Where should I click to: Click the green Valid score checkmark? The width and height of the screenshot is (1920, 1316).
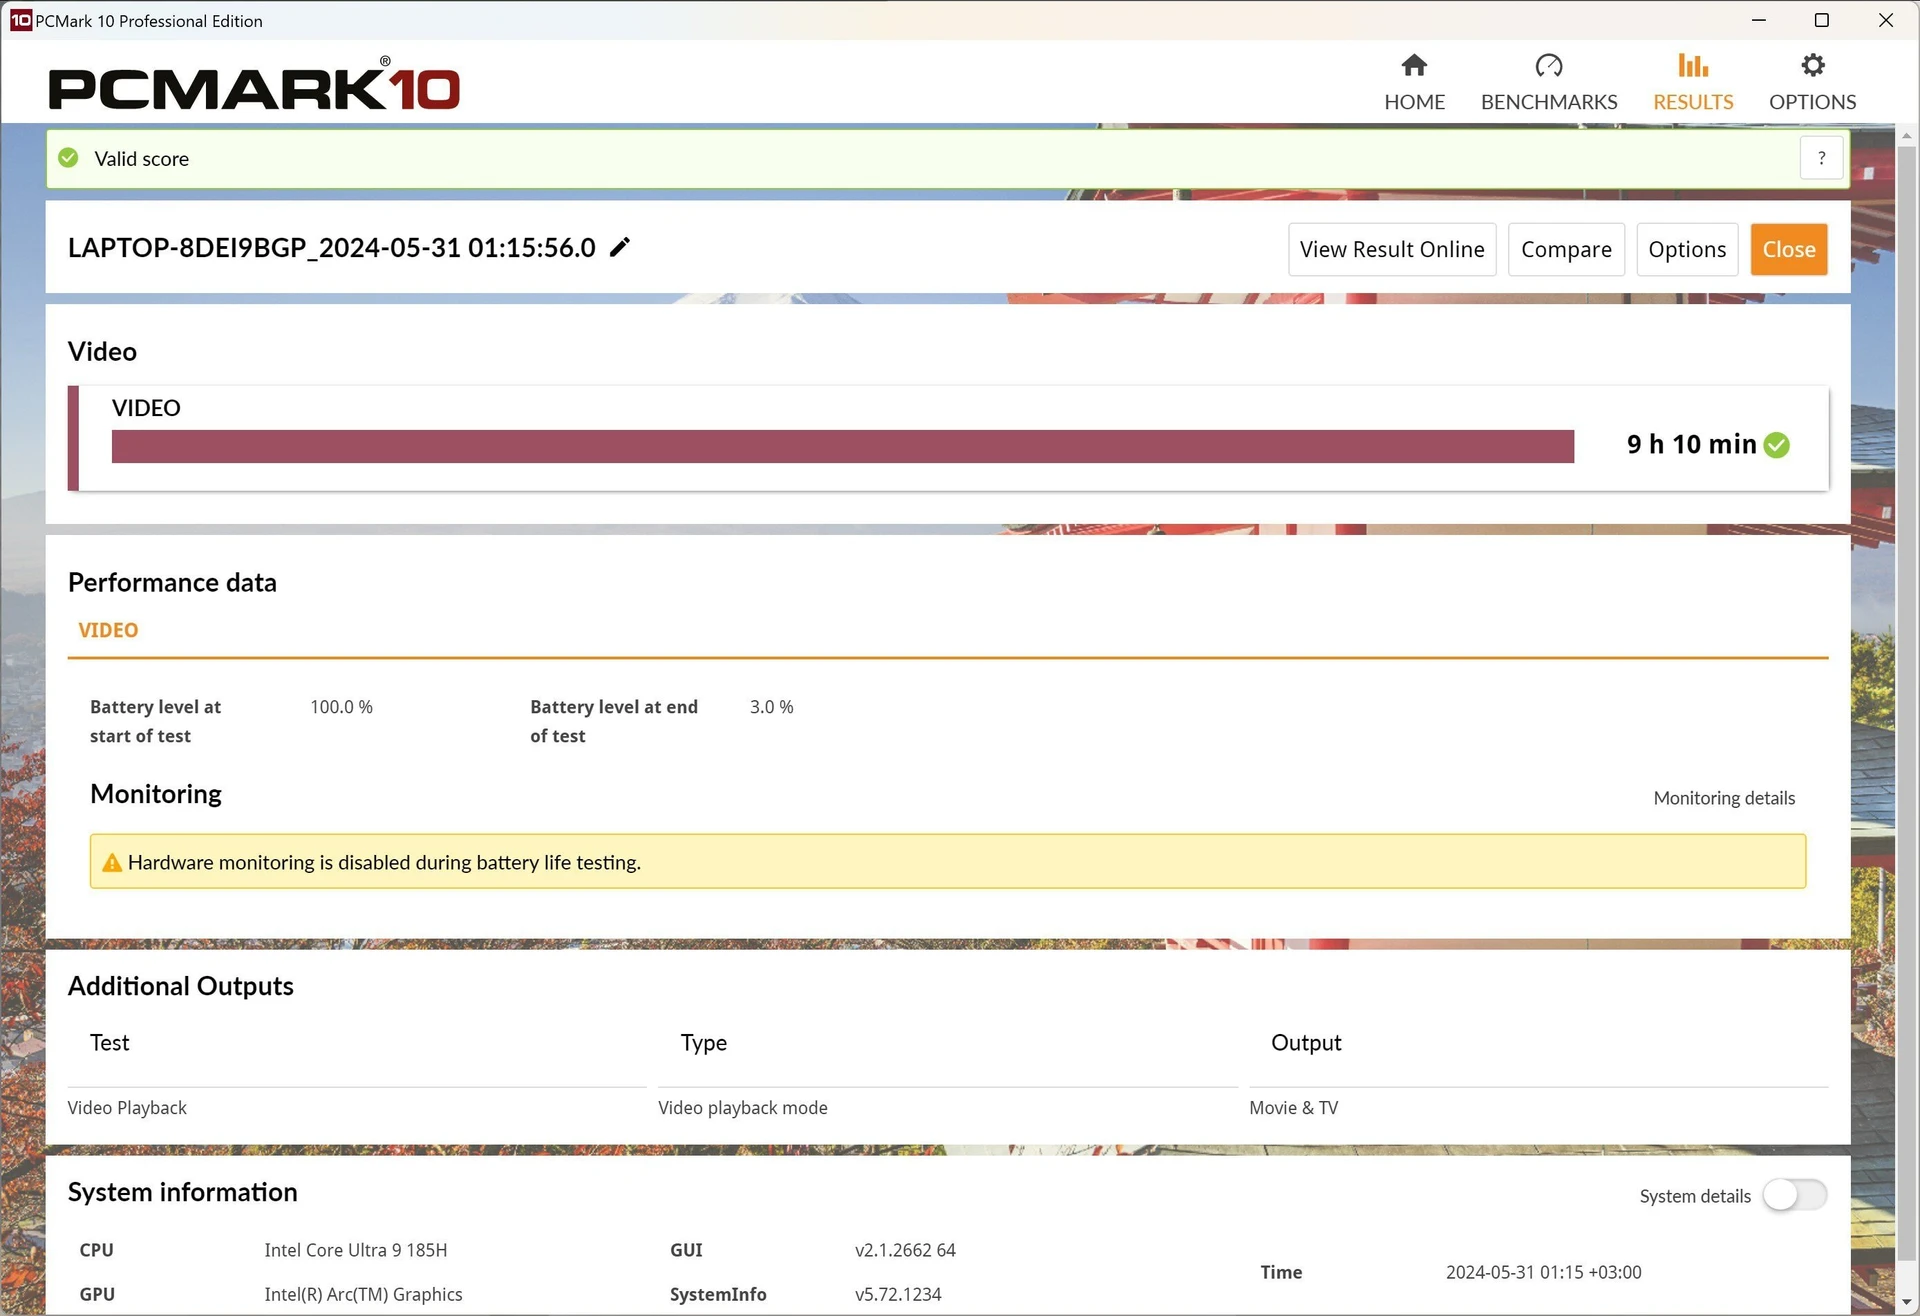coord(68,158)
